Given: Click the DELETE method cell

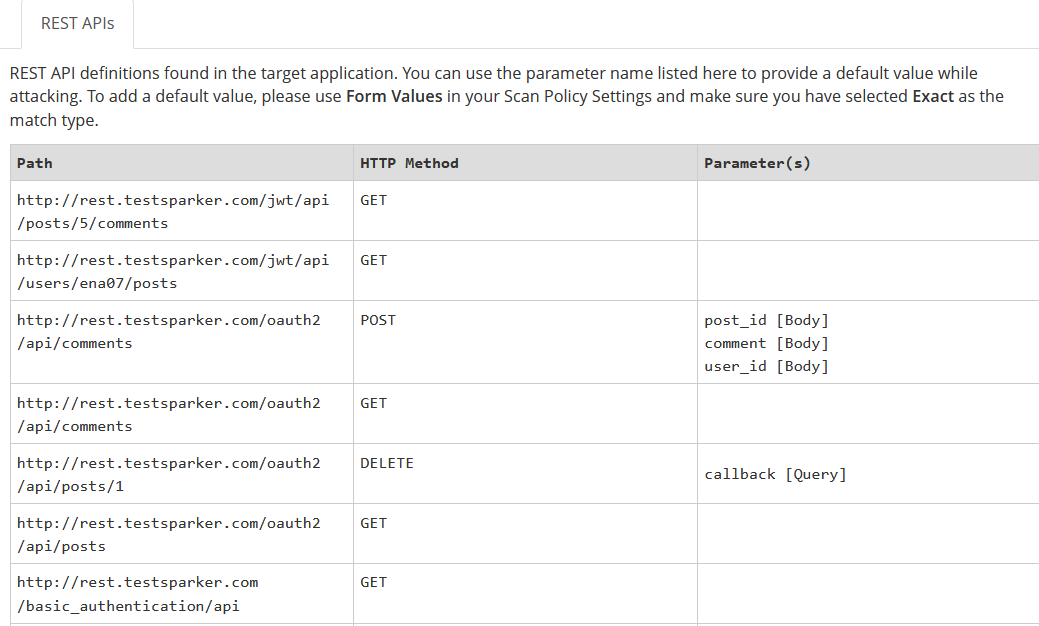Looking at the screenshot, I should pos(387,463).
